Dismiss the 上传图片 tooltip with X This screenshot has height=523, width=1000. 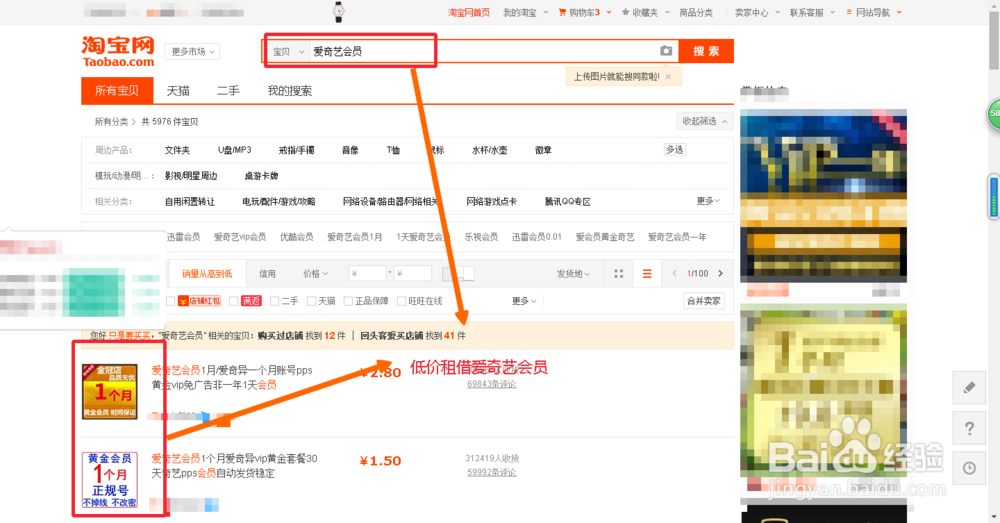[x=668, y=77]
